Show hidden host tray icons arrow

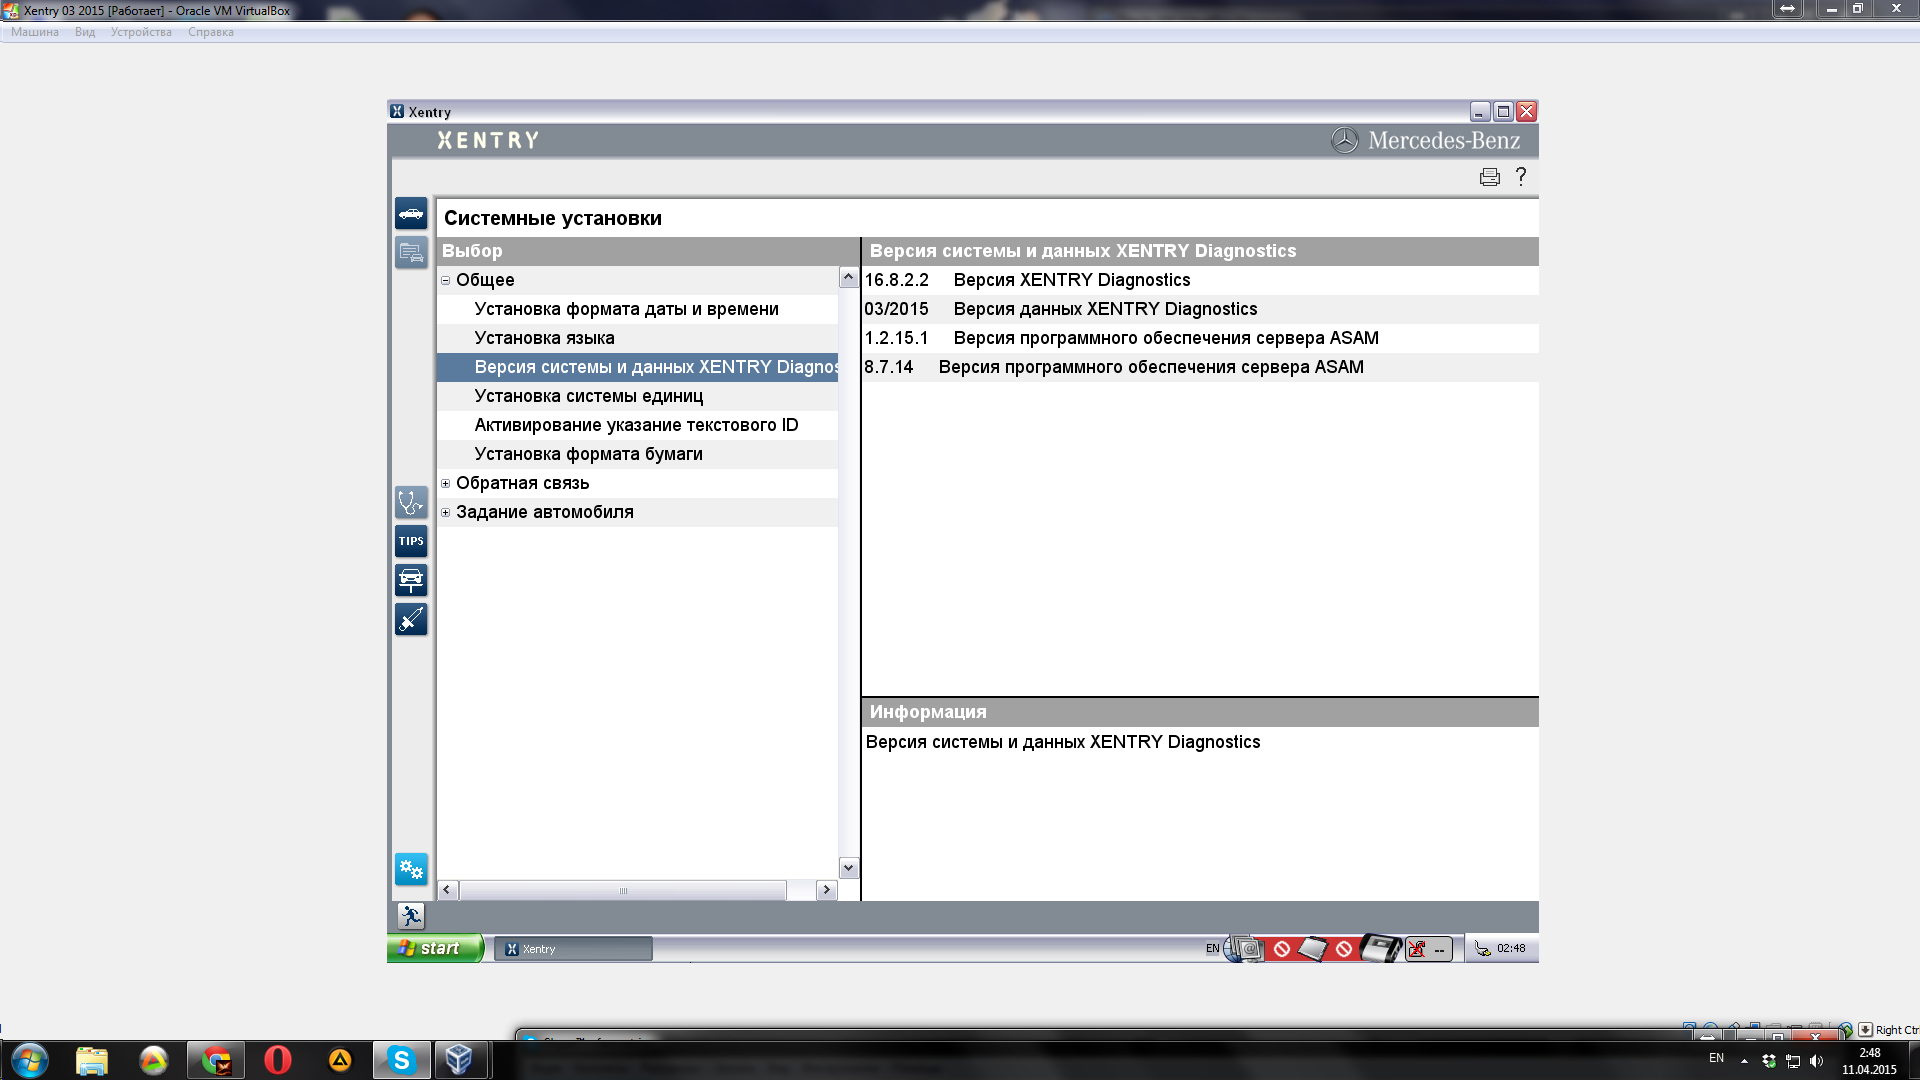(1744, 1061)
